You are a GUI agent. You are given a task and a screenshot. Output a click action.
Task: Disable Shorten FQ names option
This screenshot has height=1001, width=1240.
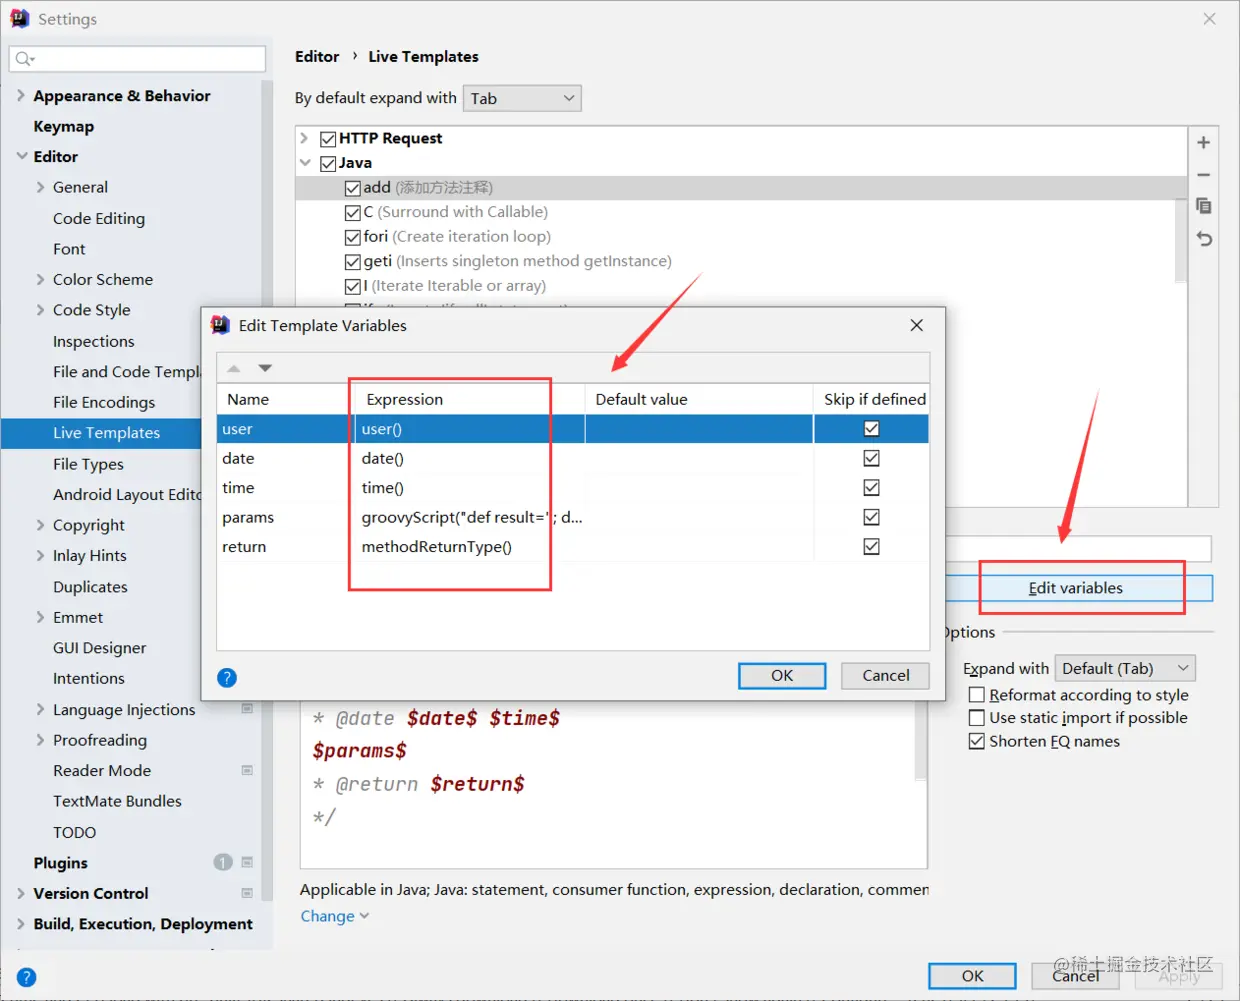click(x=977, y=741)
